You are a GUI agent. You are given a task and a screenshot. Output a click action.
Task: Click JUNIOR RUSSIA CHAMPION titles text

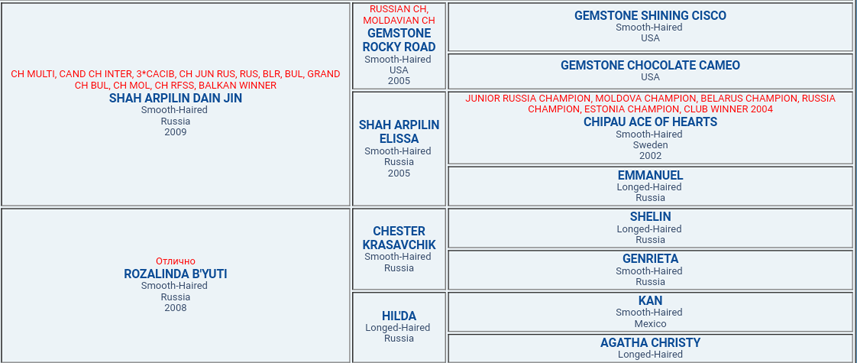(x=650, y=104)
